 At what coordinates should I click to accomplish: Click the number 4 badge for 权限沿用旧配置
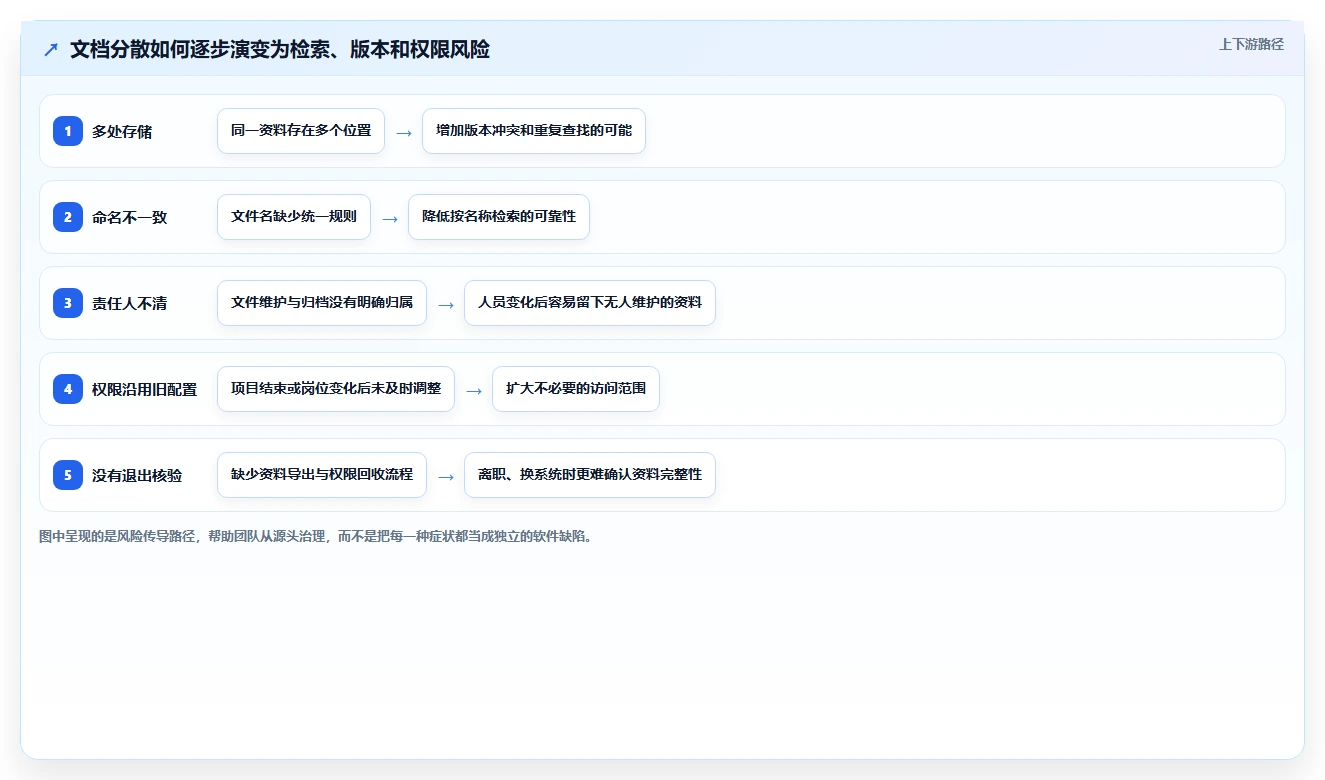click(68, 389)
